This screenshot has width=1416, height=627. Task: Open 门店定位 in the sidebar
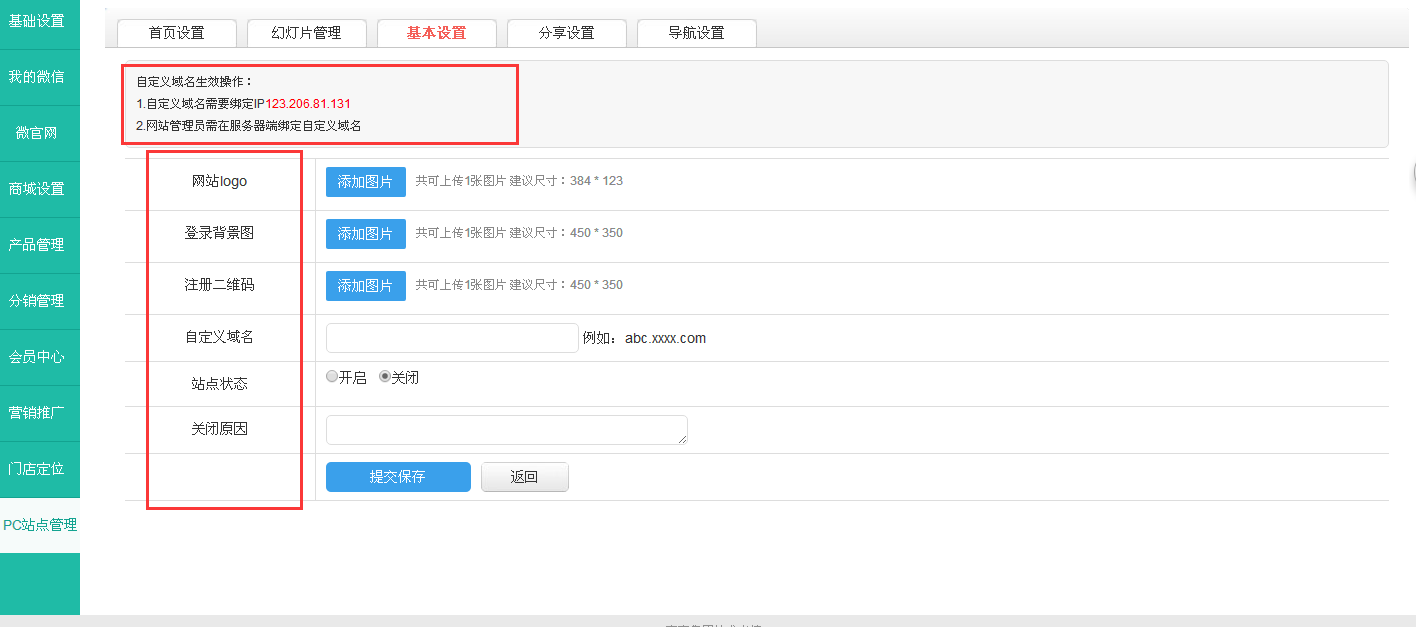tap(37, 469)
